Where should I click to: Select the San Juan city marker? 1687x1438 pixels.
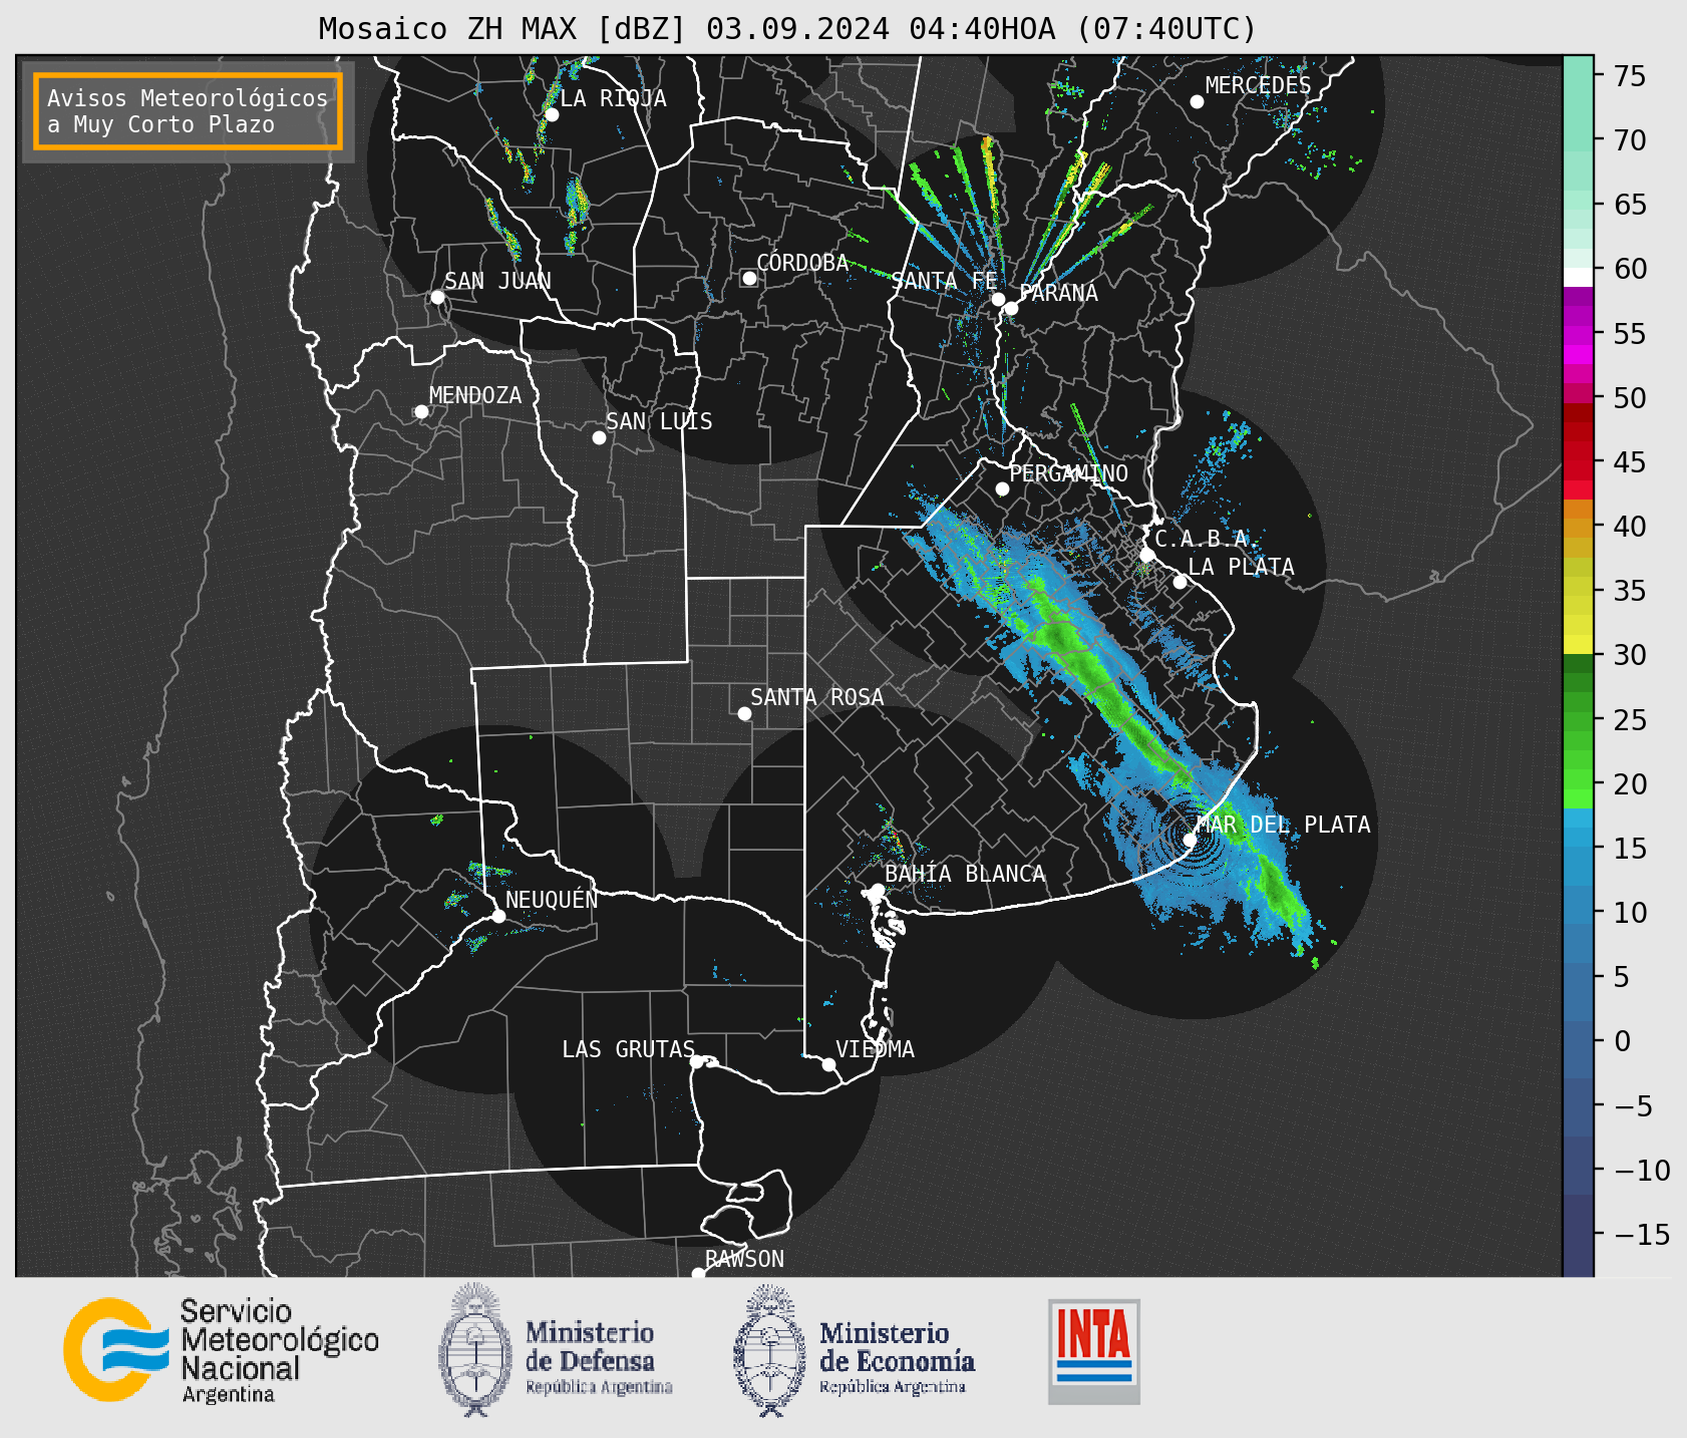[x=437, y=297]
